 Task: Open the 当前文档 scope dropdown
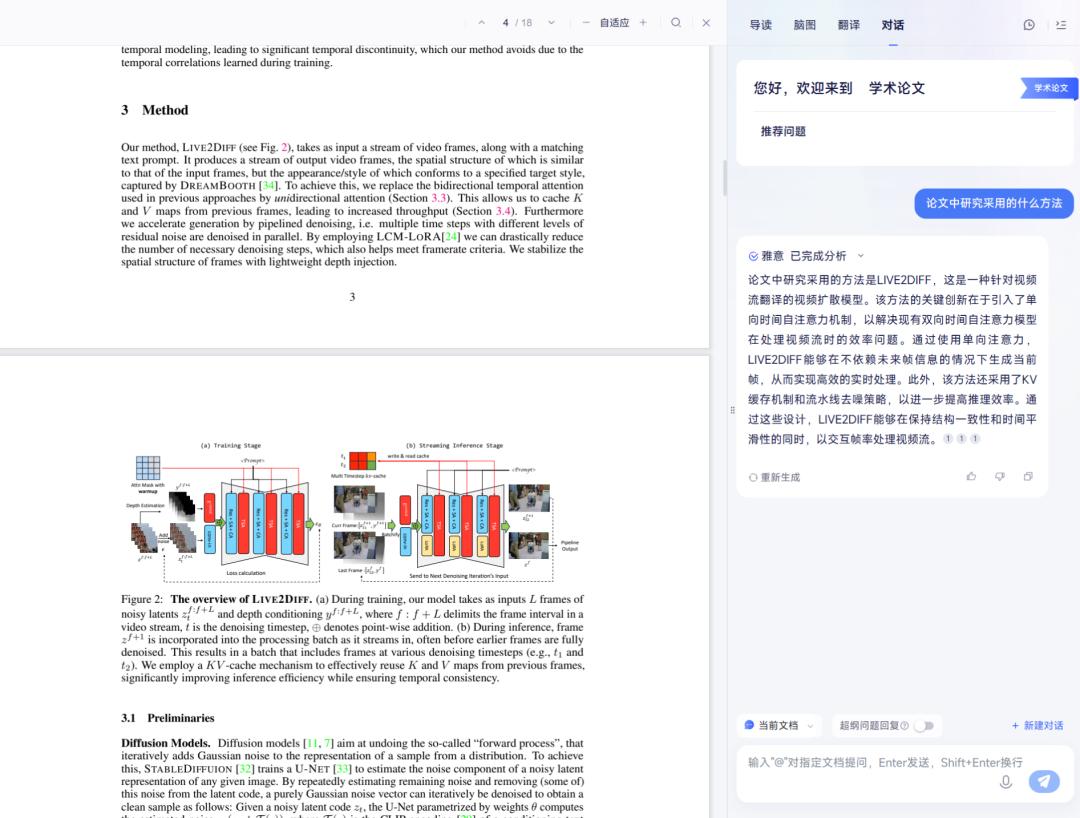(x=780, y=726)
